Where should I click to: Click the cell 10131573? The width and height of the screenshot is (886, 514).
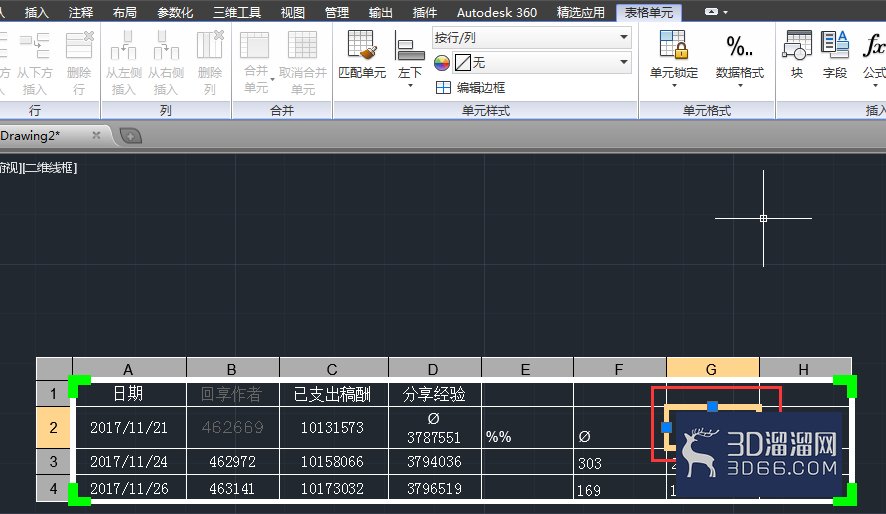pos(333,428)
